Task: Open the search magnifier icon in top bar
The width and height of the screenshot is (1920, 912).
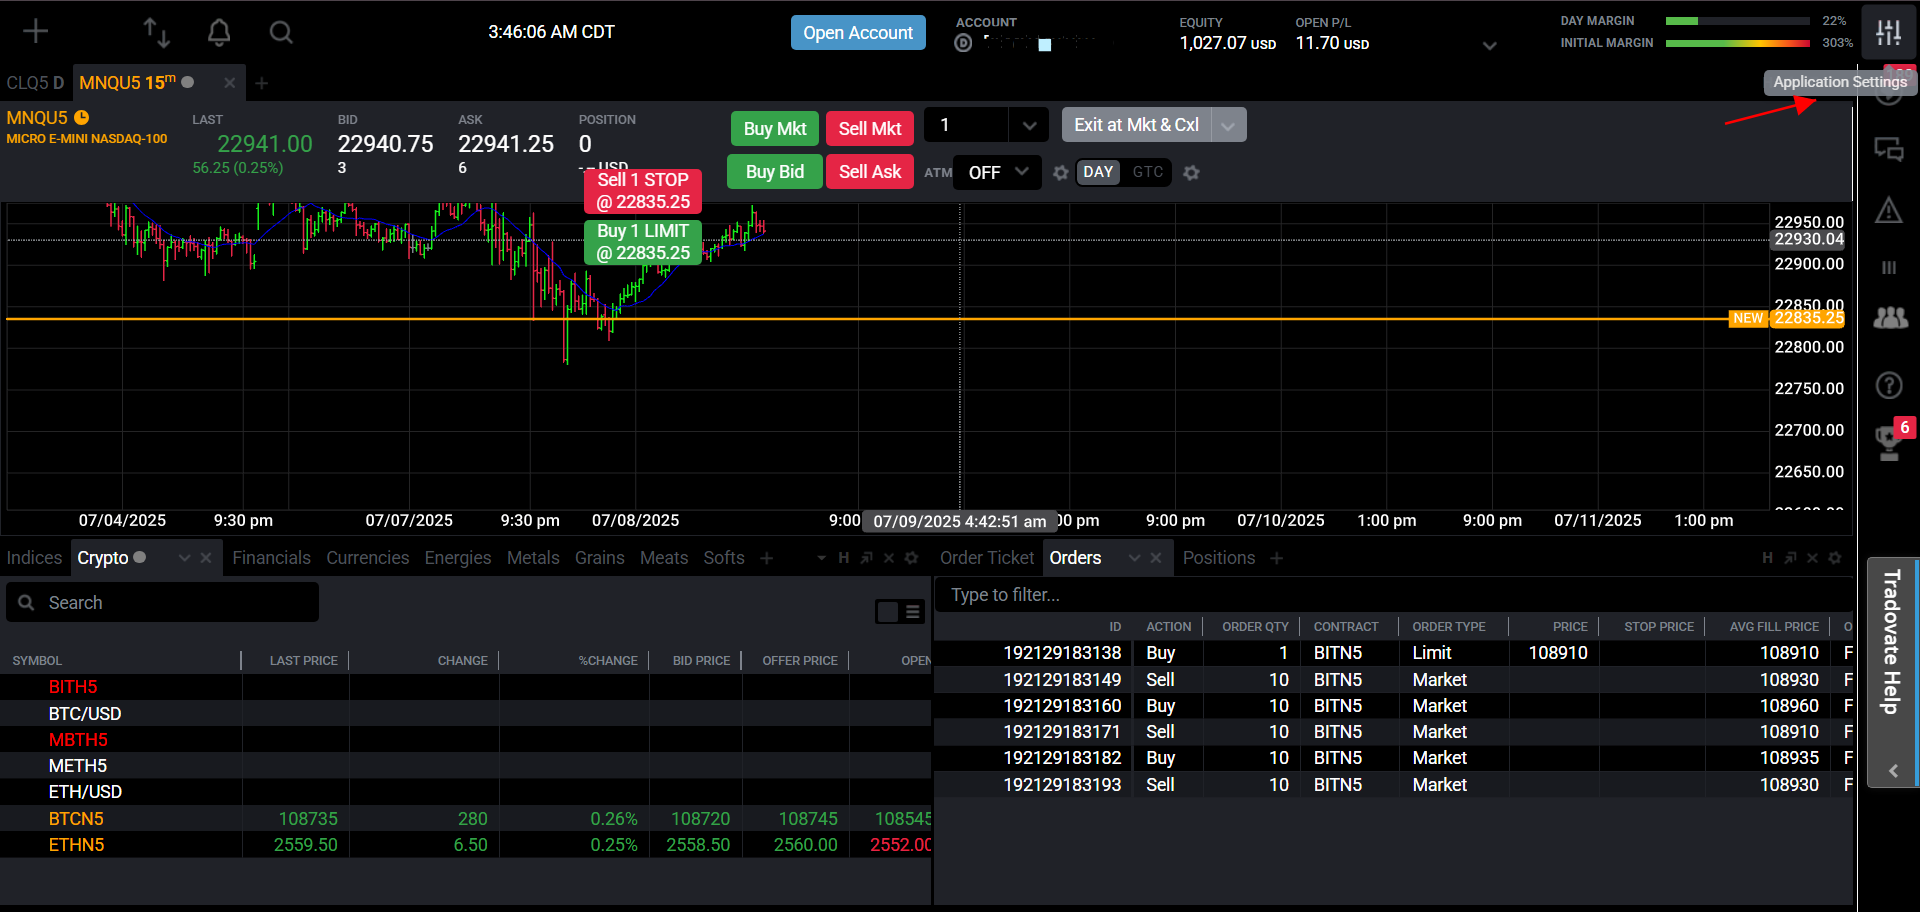Action: [281, 32]
